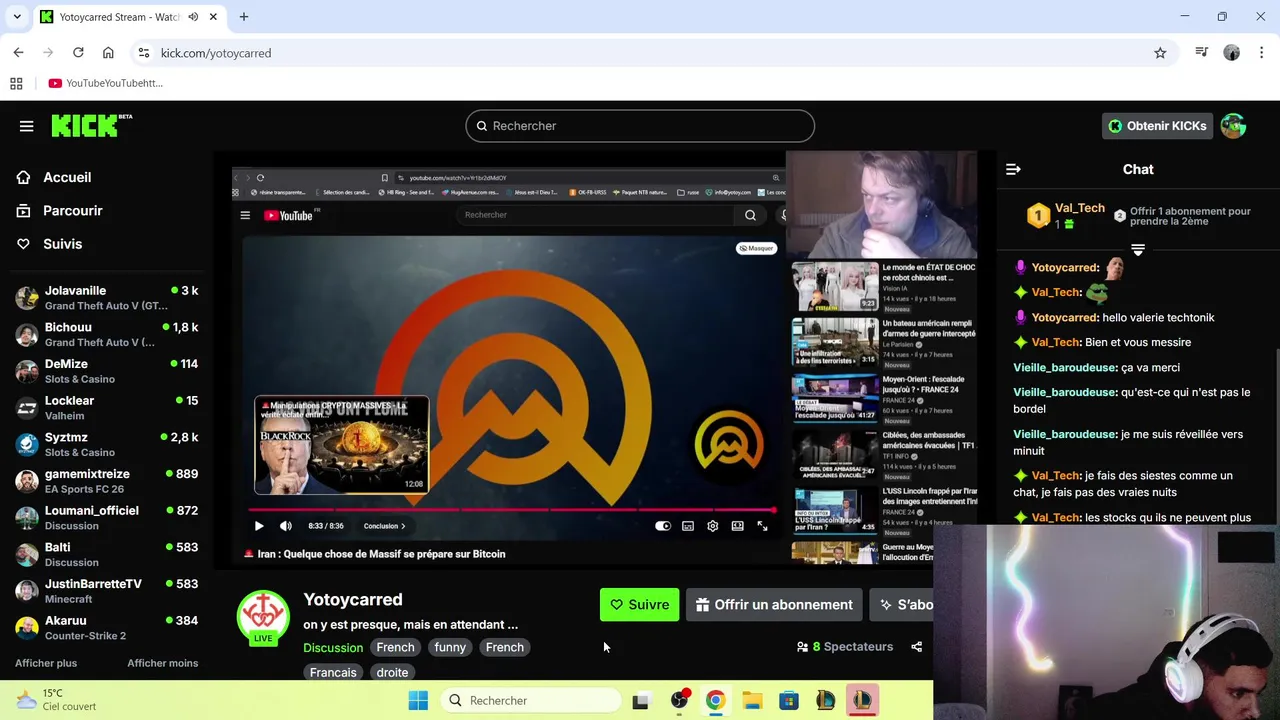Play the video in streamed YouTube player
Image resolution: width=1280 pixels, height=720 pixels.
click(259, 526)
